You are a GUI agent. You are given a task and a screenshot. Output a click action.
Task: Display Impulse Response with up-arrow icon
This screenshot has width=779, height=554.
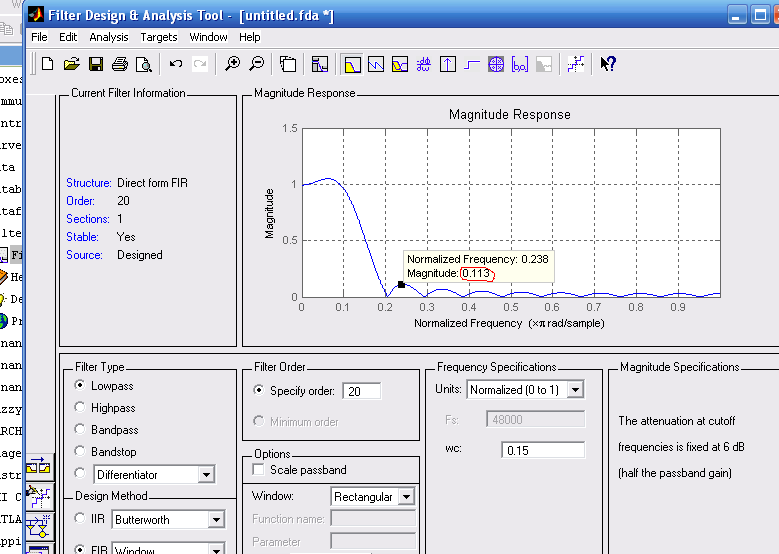pyautogui.click(x=448, y=64)
